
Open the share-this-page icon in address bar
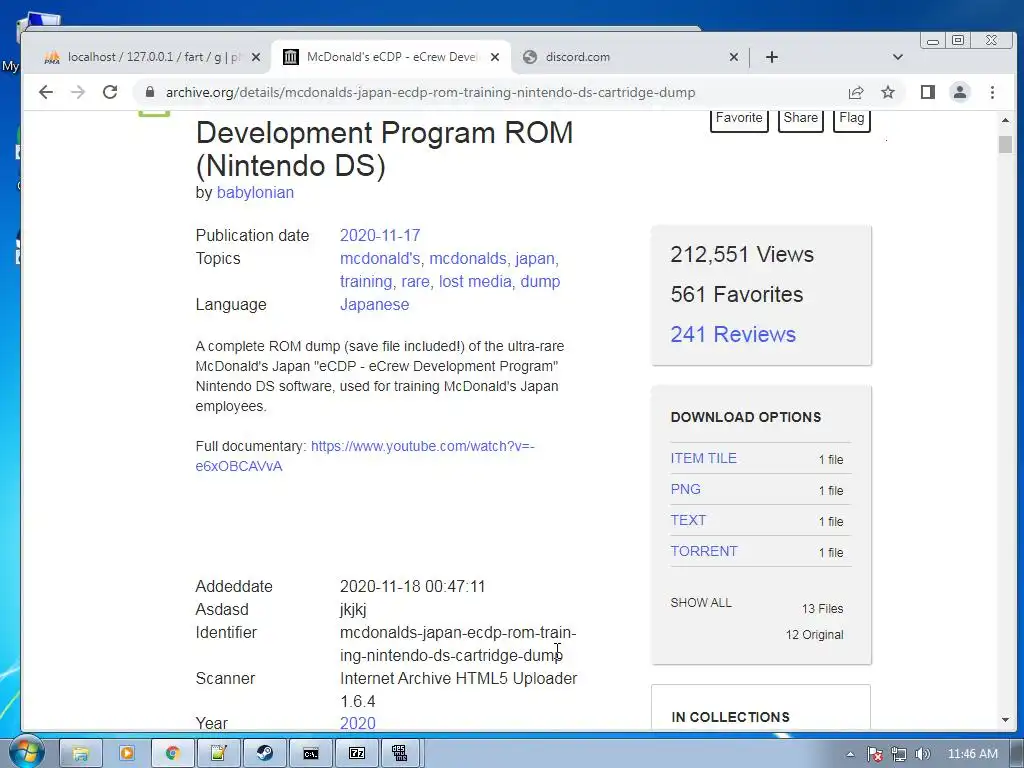[x=856, y=92]
